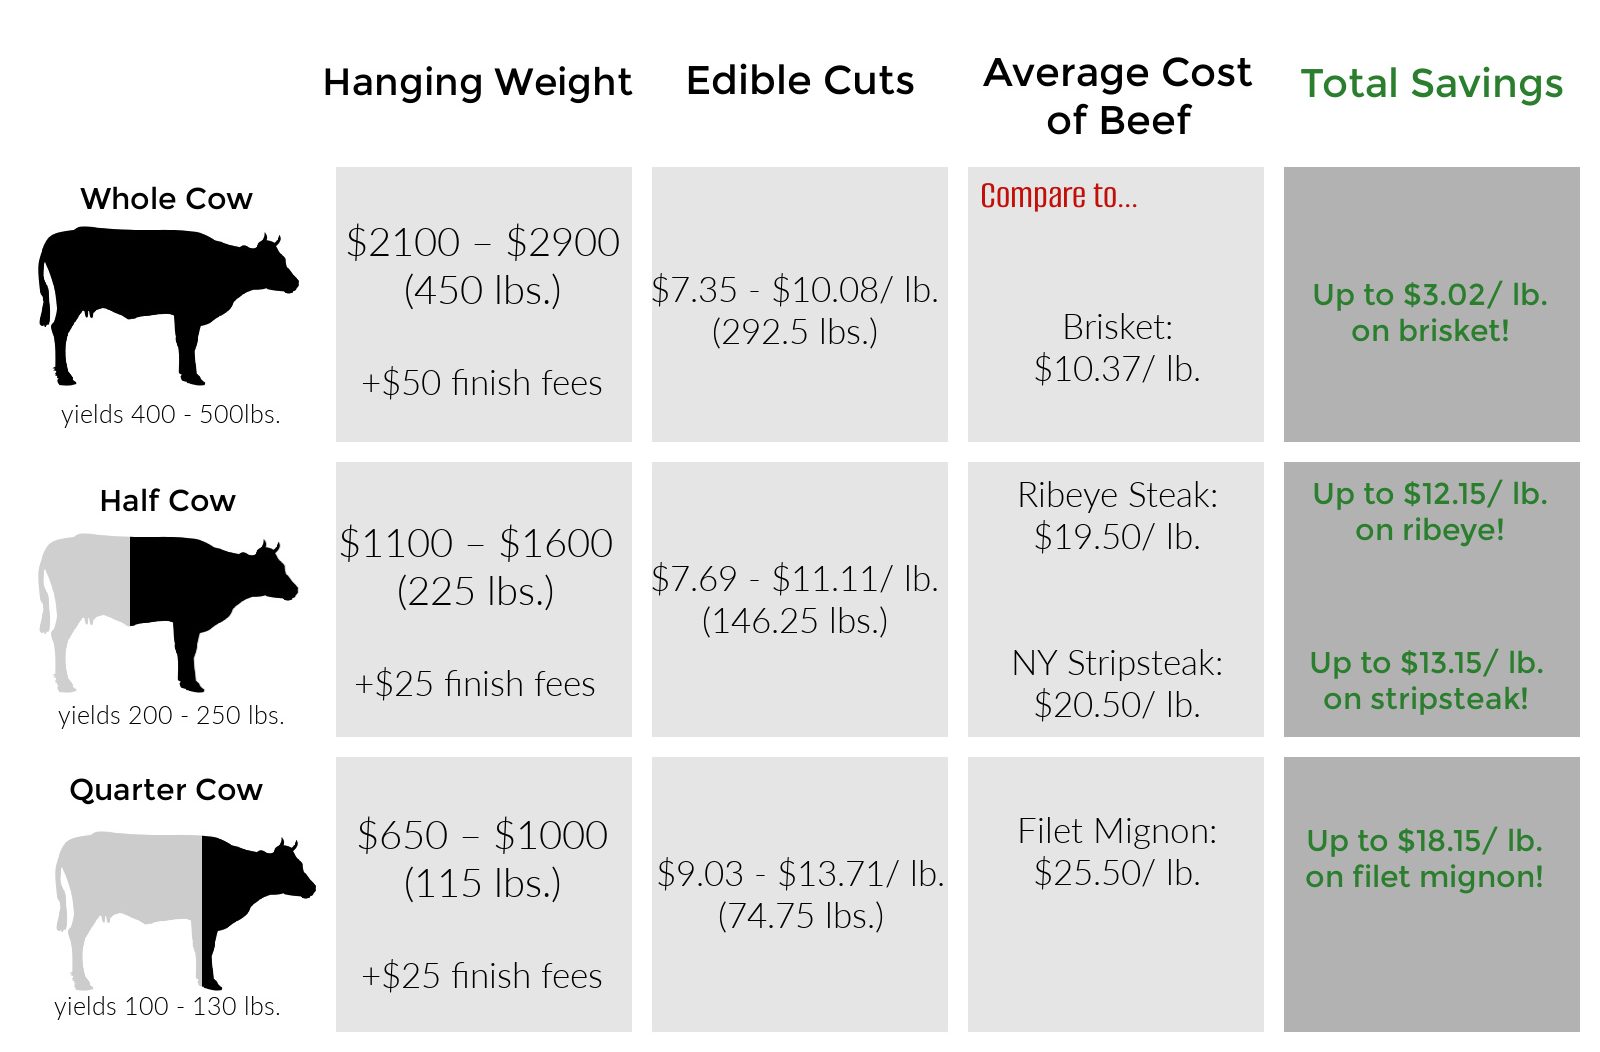Click the "$2100 – $2900" whole cow price
Screen dimensions: 1600x1052
pyautogui.click(x=483, y=242)
